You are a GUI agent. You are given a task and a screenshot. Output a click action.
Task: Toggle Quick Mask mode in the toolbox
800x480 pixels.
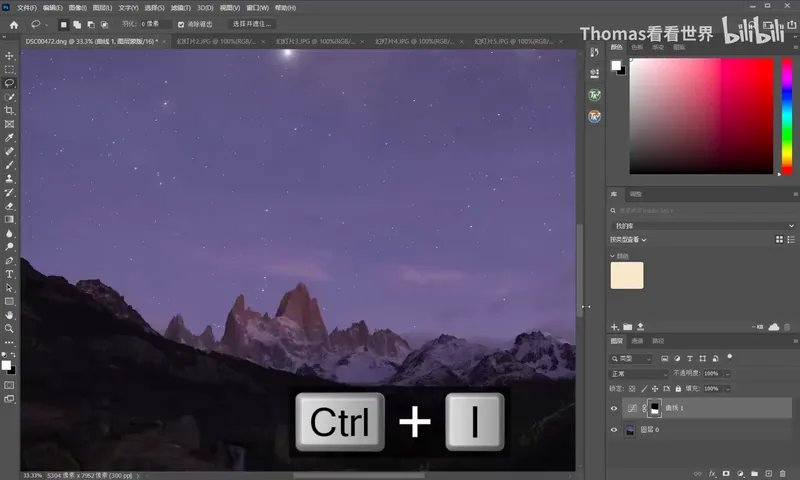9,385
